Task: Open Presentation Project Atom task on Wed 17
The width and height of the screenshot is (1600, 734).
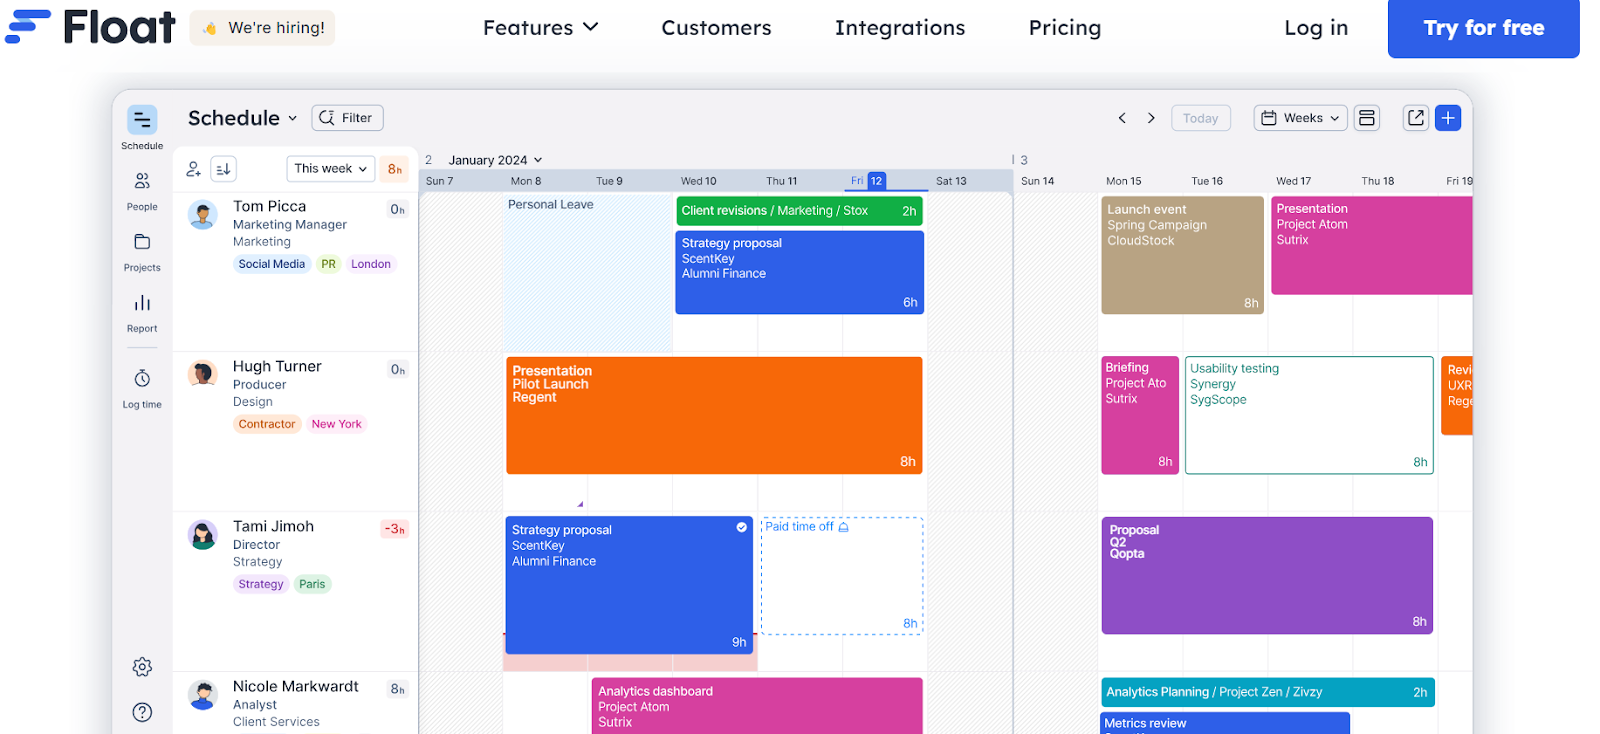Action: pyautogui.click(x=1371, y=245)
